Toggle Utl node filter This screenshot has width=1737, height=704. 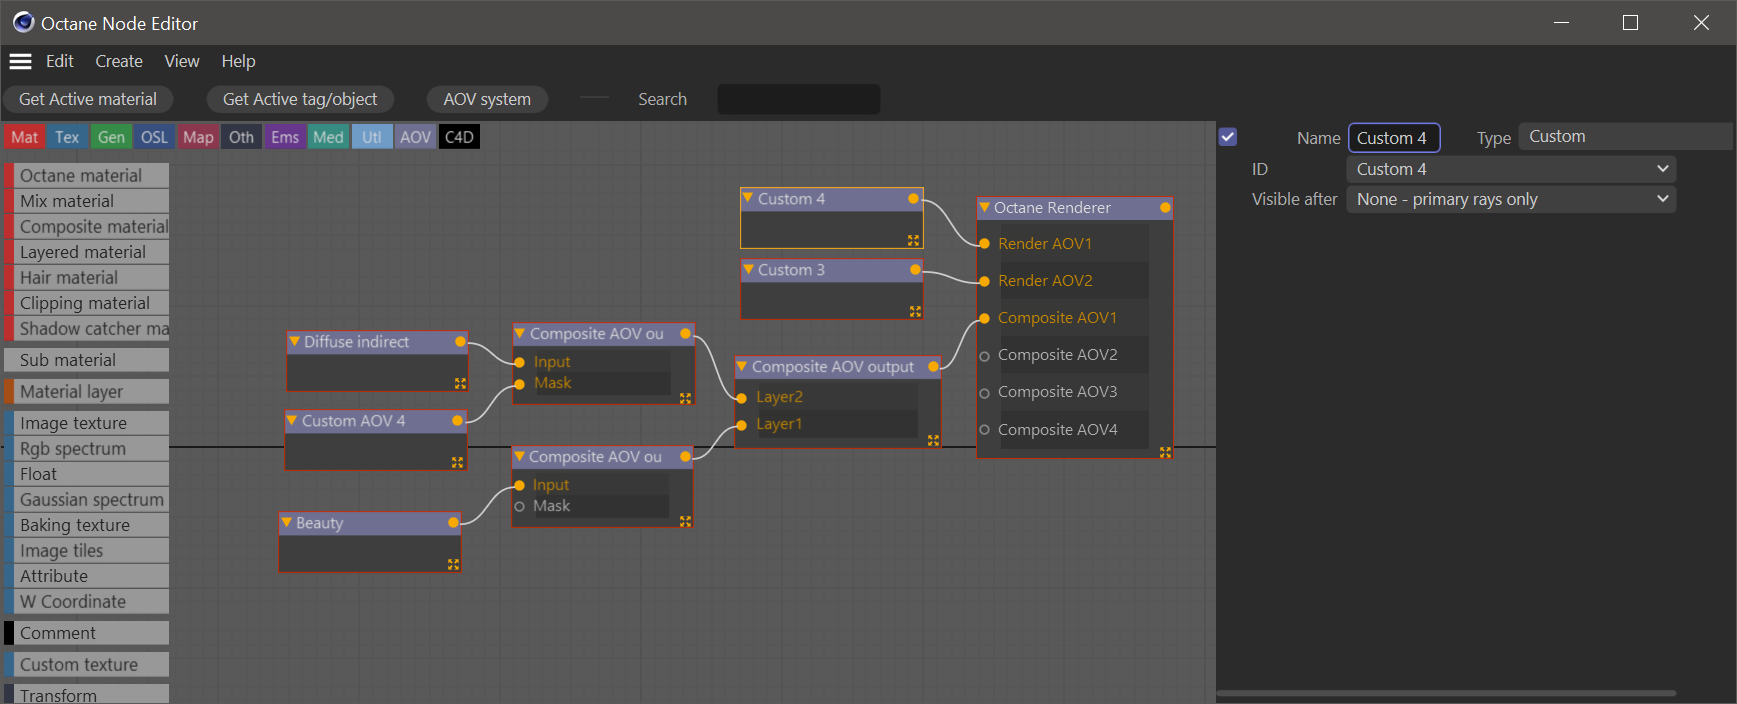(x=371, y=137)
